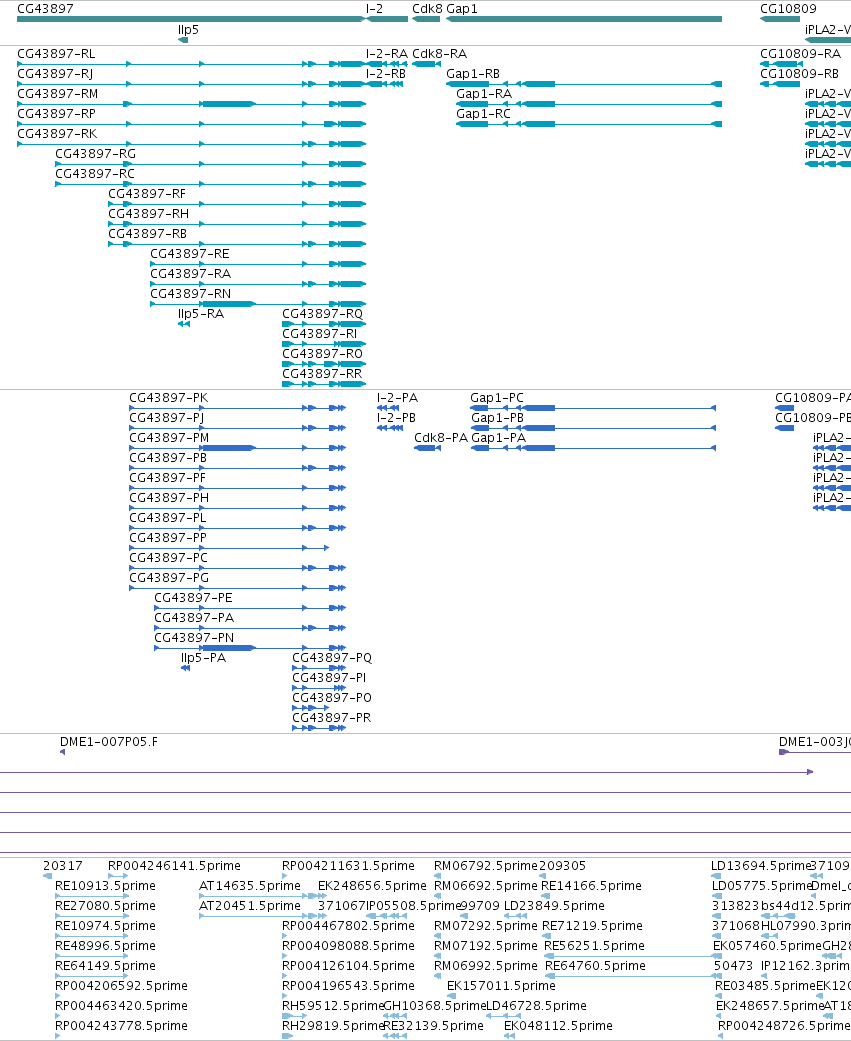The height and width of the screenshot is (1041, 851).
Task: Click transcript CG43897-RH label
Action: pyautogui.click(x=149, y=213)
